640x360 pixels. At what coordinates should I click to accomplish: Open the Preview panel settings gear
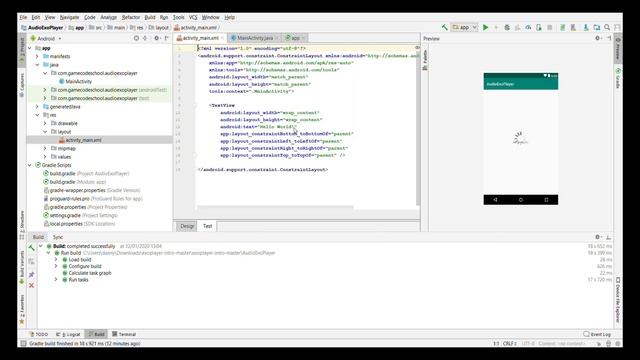click(x=598, y=38)
